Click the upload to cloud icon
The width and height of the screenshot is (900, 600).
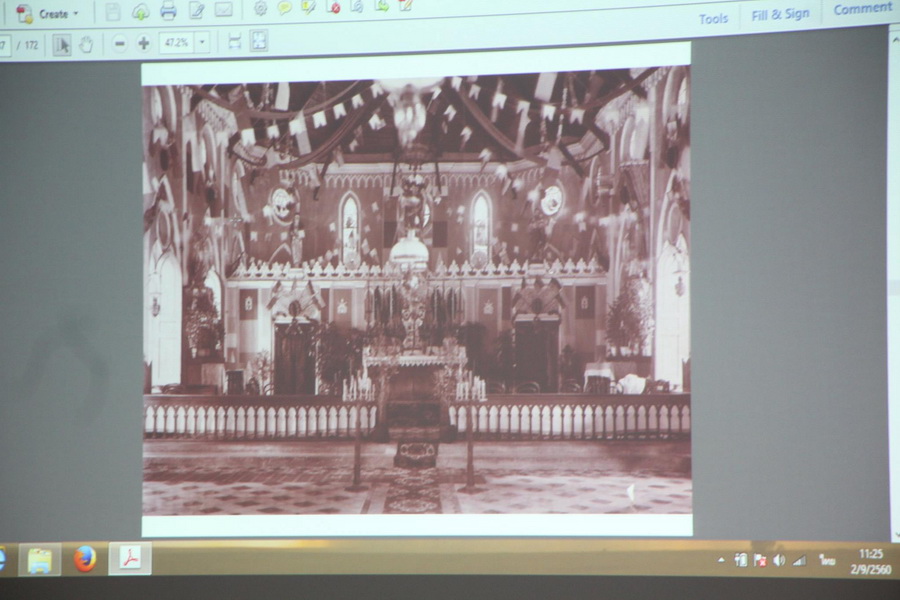[141, 11]
